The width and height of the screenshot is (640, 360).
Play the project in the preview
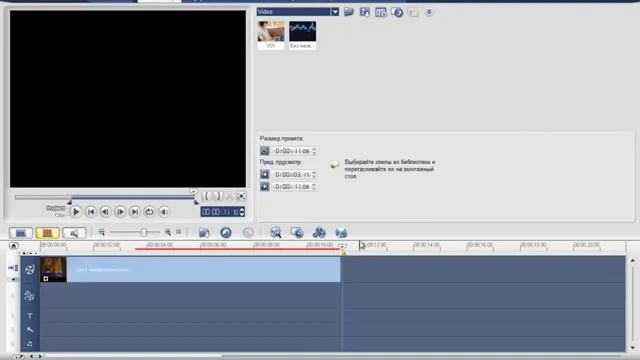tap(76, 211)
